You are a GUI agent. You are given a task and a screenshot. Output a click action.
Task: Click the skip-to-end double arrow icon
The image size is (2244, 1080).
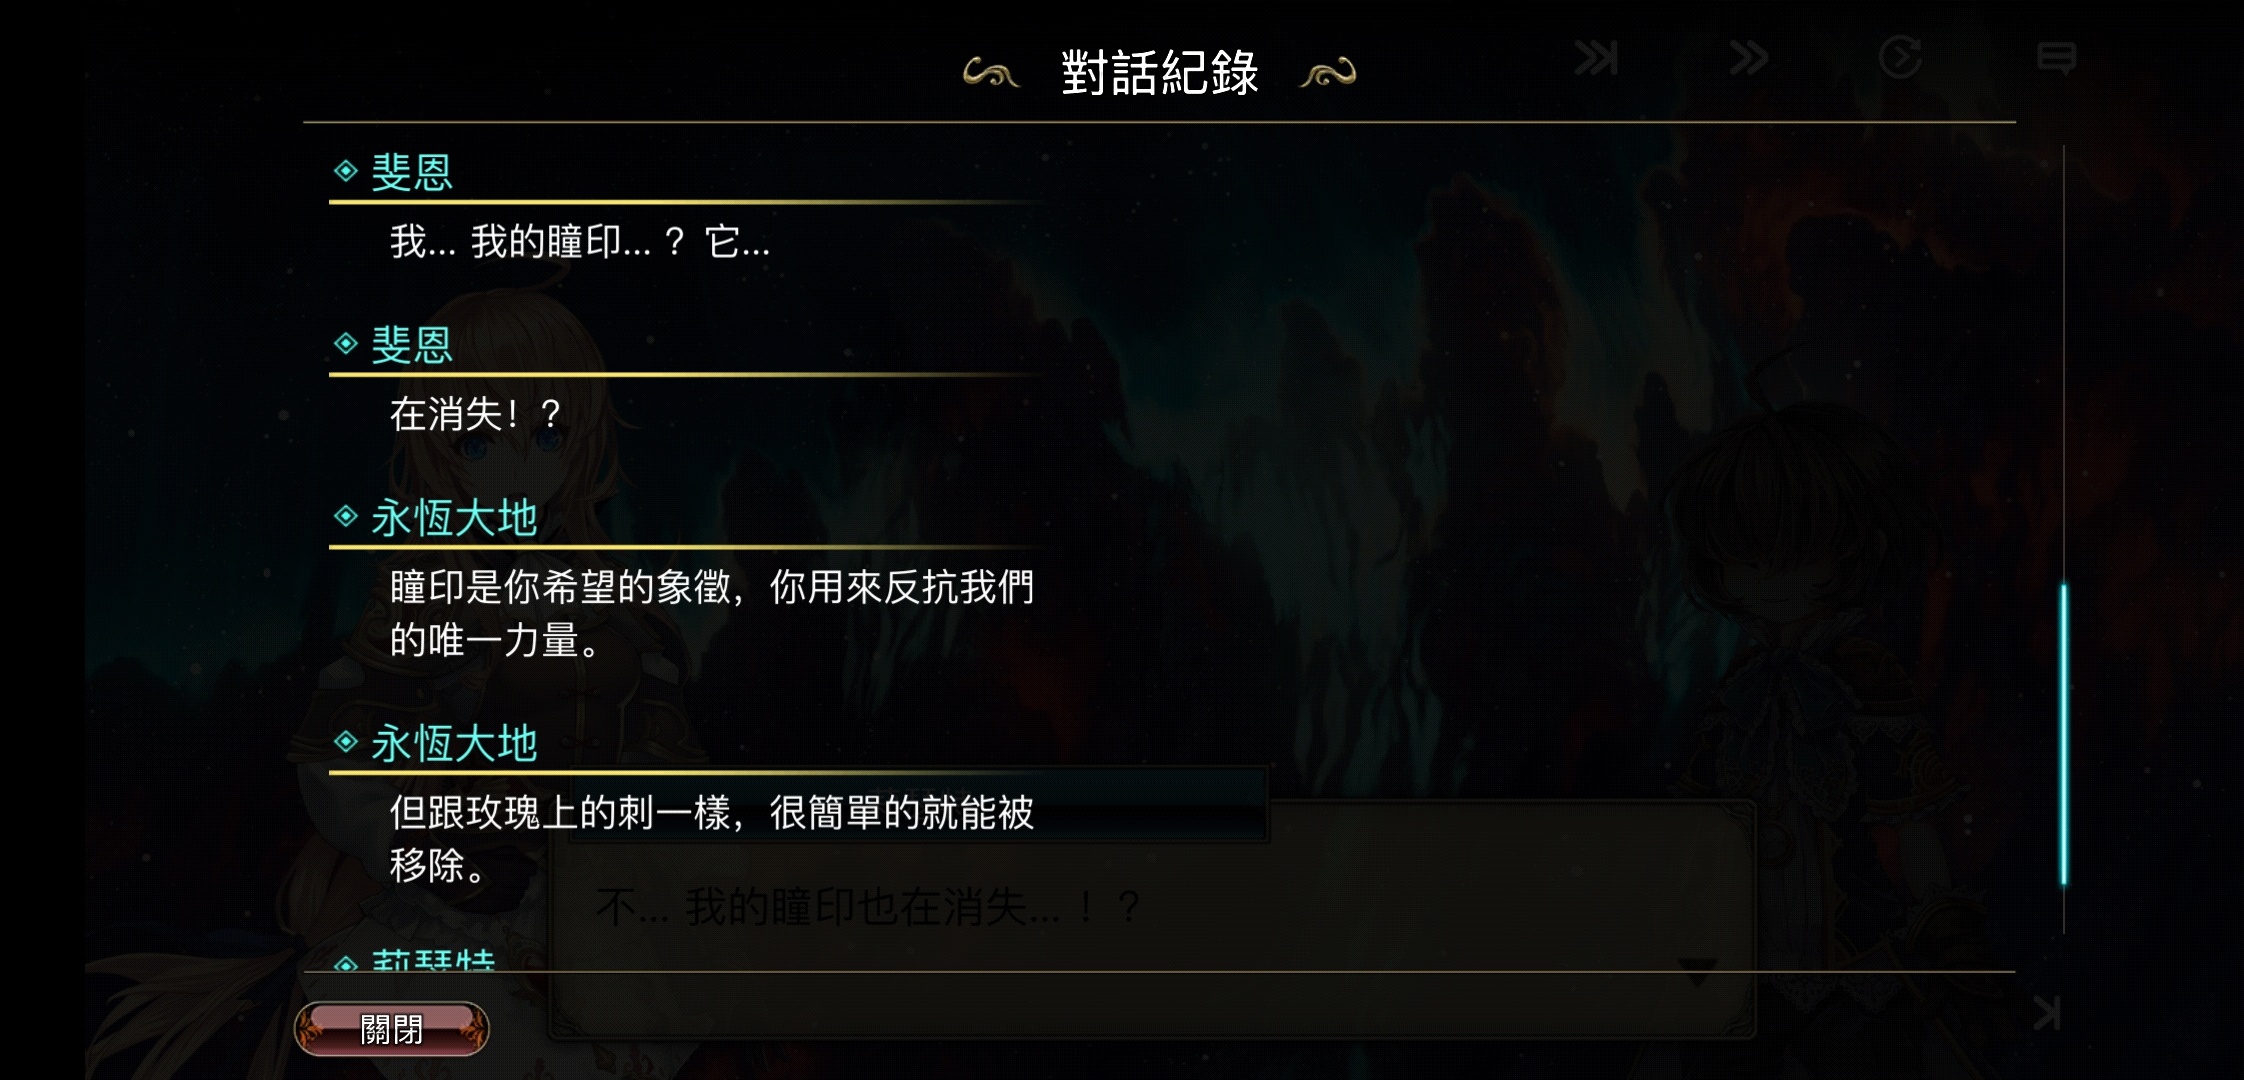coord(1596,58)
